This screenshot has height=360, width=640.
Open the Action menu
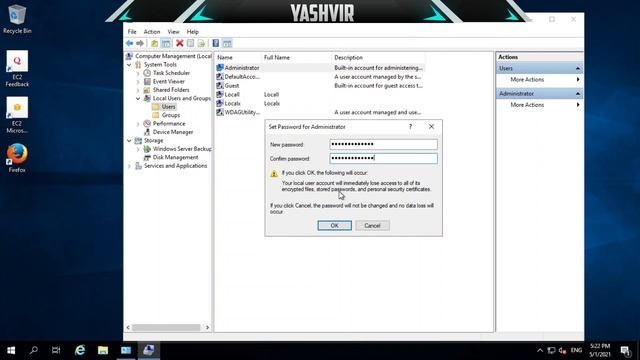click(x=152, y=31)
